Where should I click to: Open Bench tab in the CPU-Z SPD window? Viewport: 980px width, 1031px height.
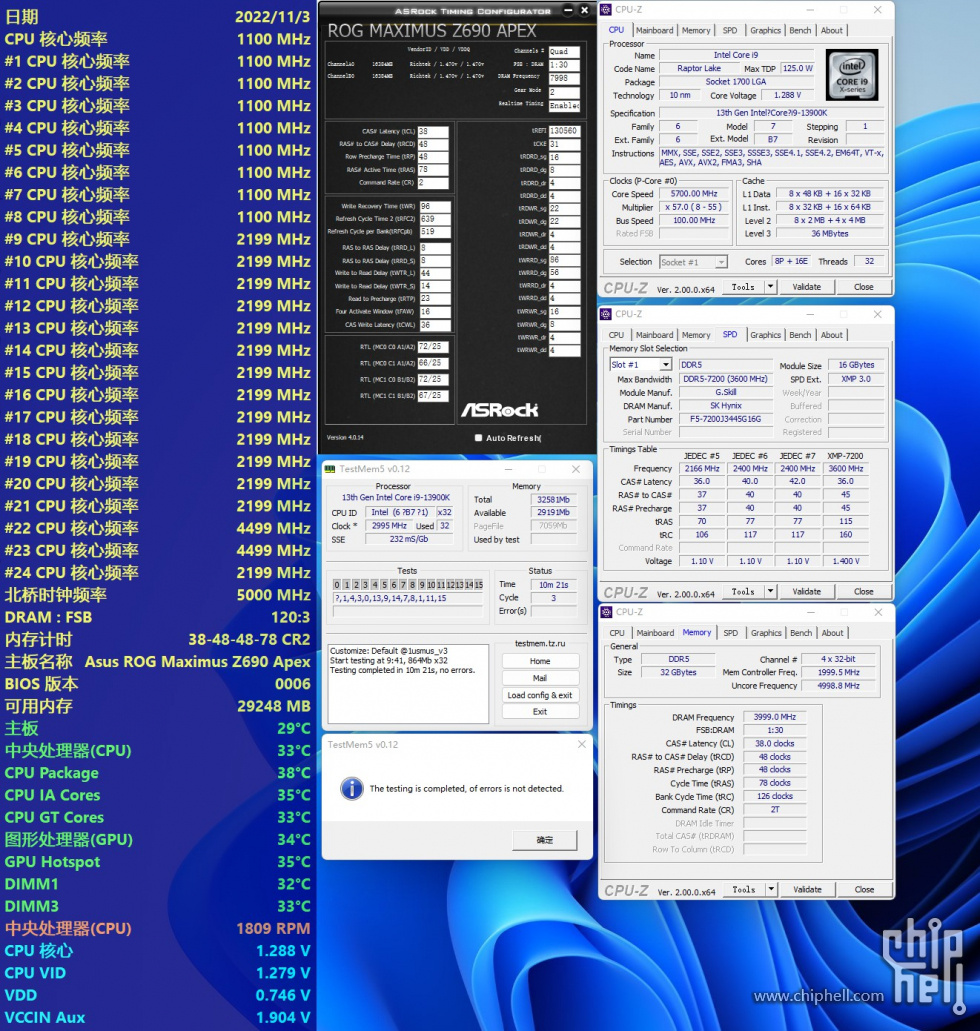click(800, 335)
